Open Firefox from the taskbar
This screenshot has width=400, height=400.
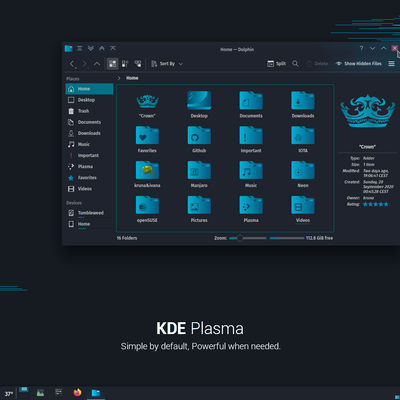pos(77,393)
